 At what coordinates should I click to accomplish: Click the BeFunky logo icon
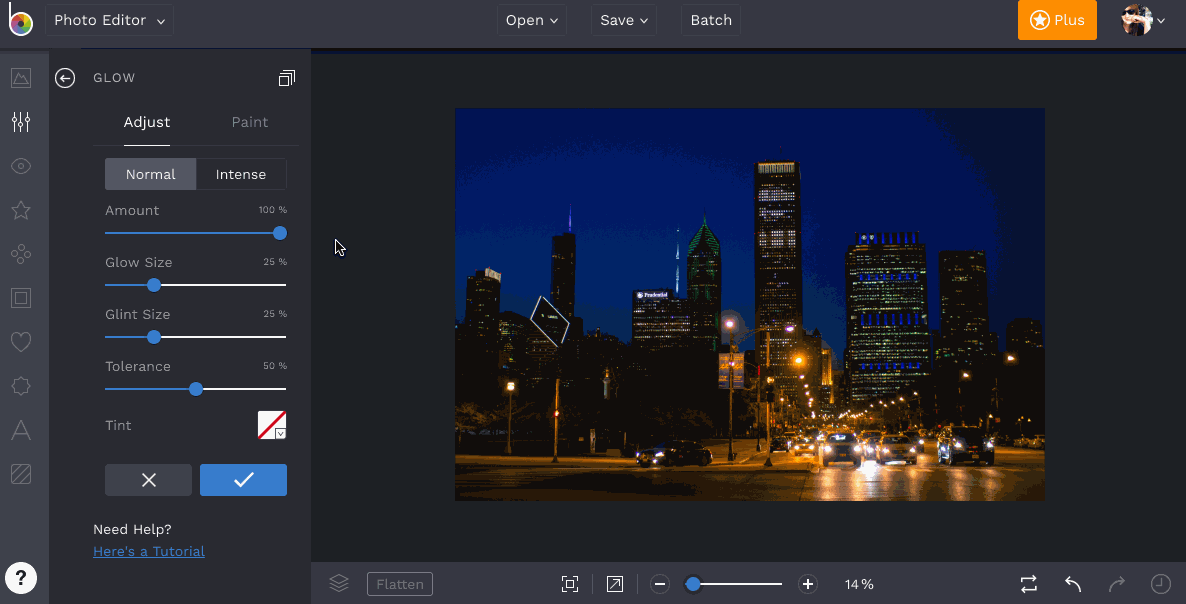coord(20,20)
